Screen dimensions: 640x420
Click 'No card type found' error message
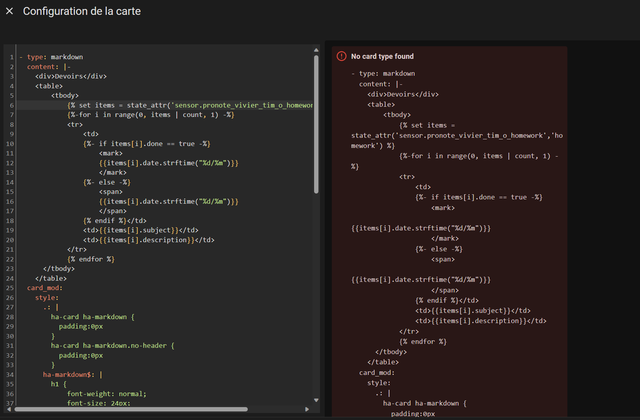coord(382,56)
